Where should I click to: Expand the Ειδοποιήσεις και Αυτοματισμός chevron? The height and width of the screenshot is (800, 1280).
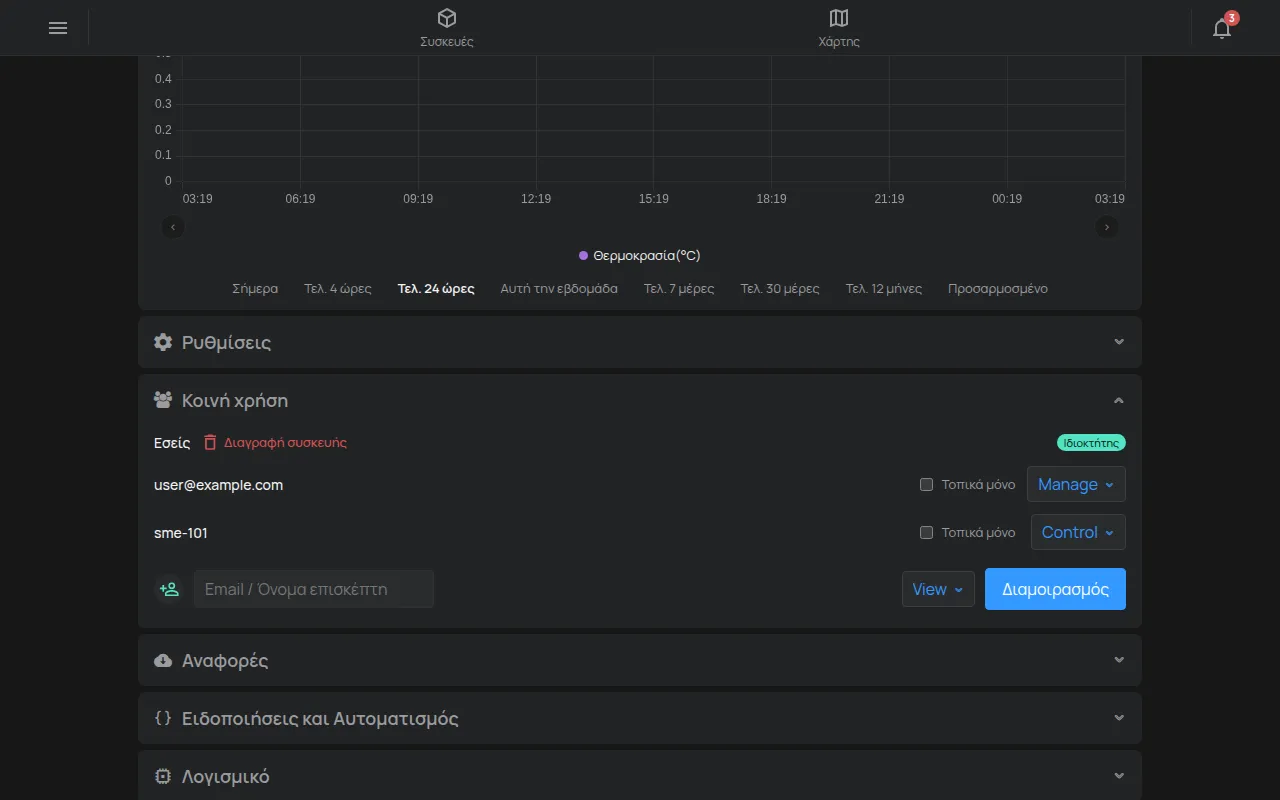1119,718
